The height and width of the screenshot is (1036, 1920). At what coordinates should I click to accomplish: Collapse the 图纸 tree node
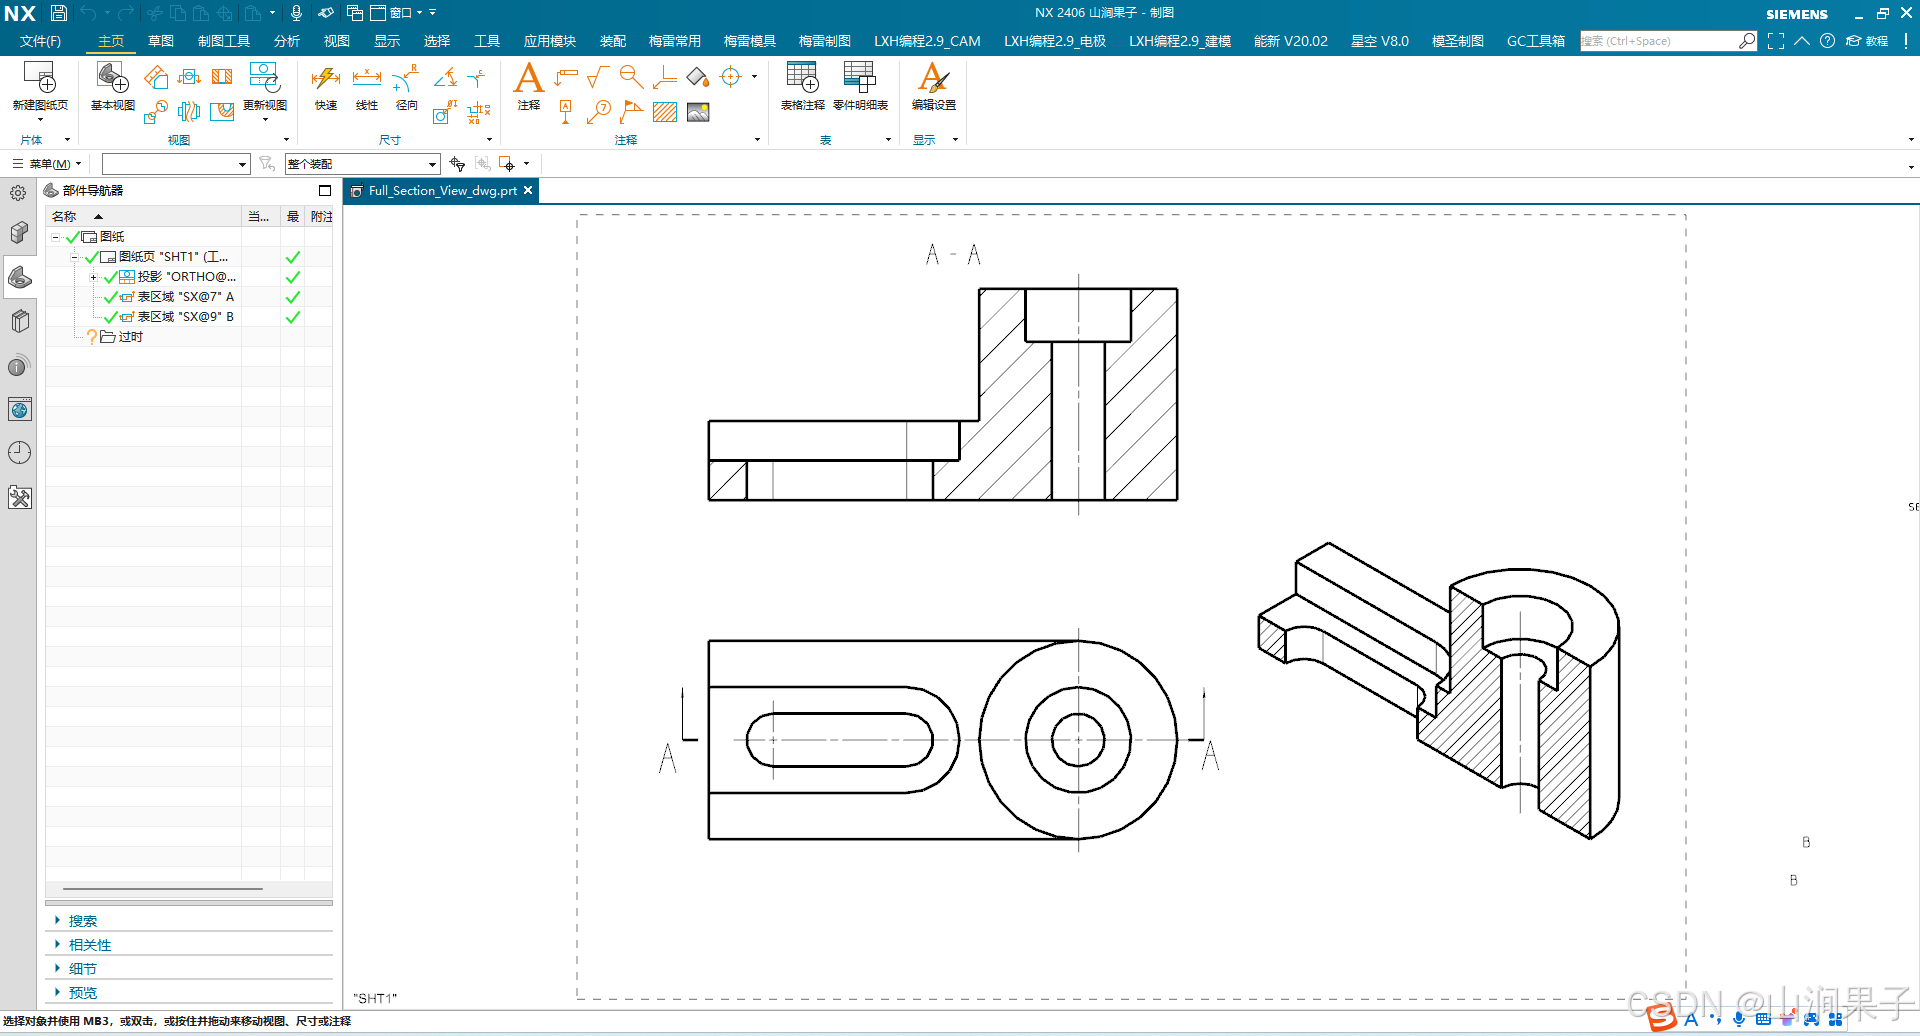(56, 237)
